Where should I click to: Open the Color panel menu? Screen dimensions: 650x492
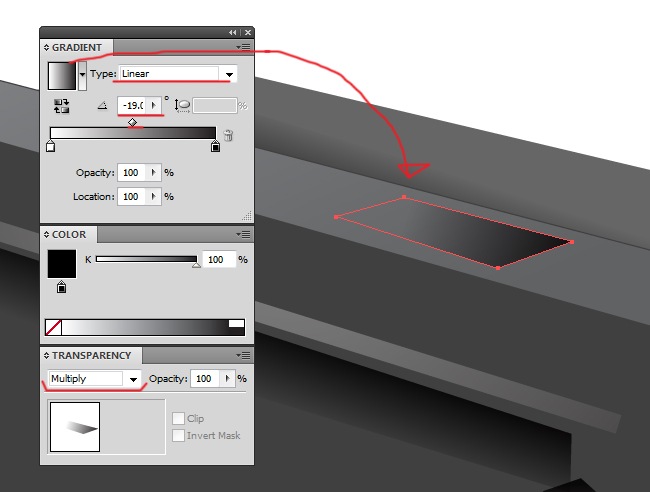pyautogui.click(x=243, y=235)
